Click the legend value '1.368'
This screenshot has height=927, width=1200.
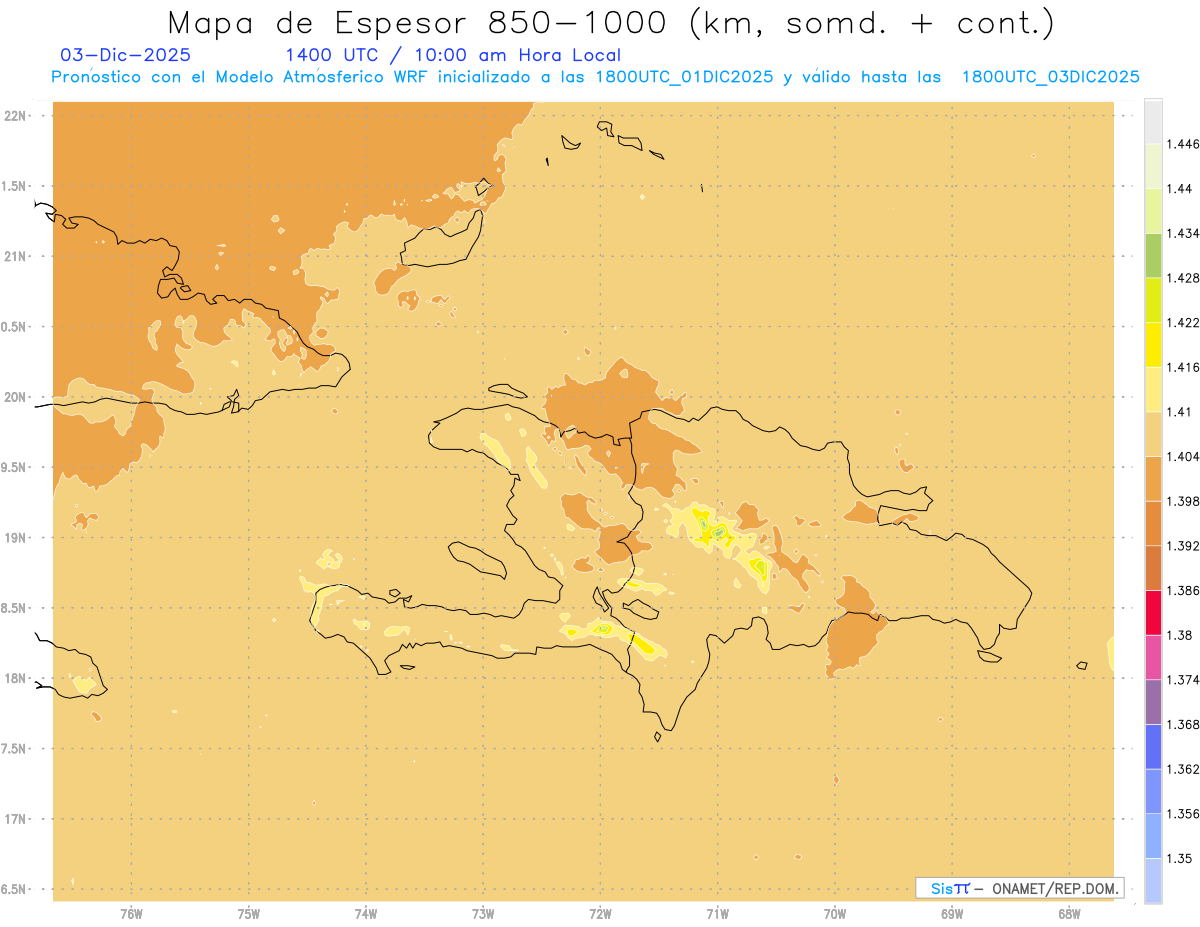(1183, 725)
